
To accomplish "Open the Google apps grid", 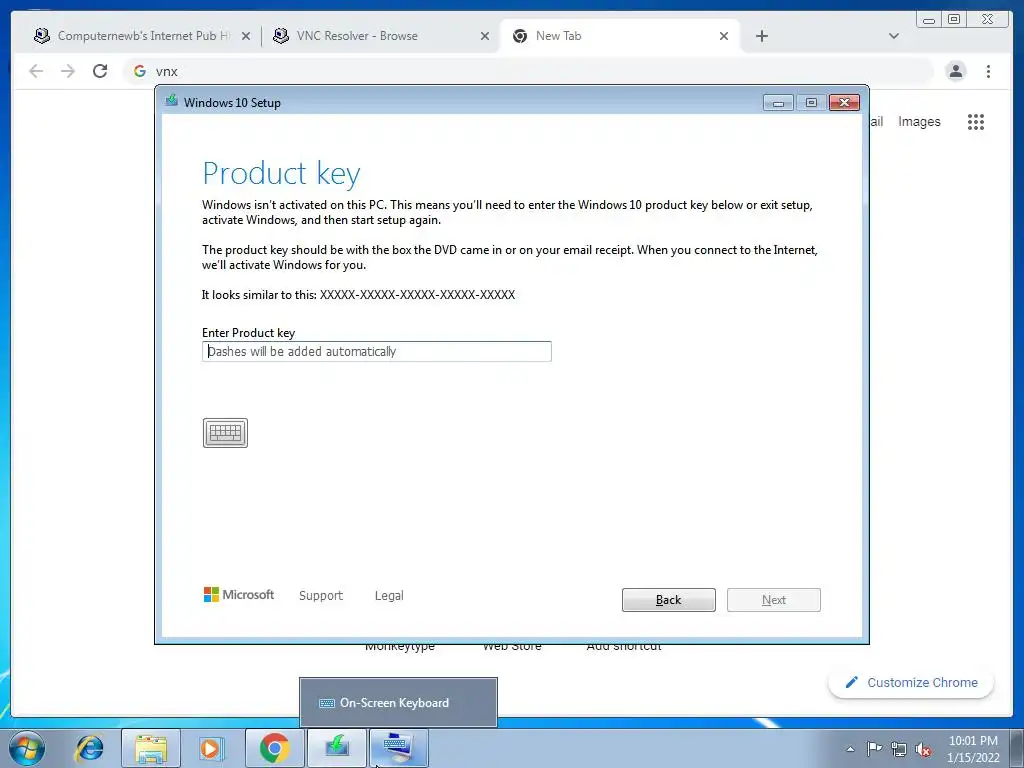I will tap(976, 122).
